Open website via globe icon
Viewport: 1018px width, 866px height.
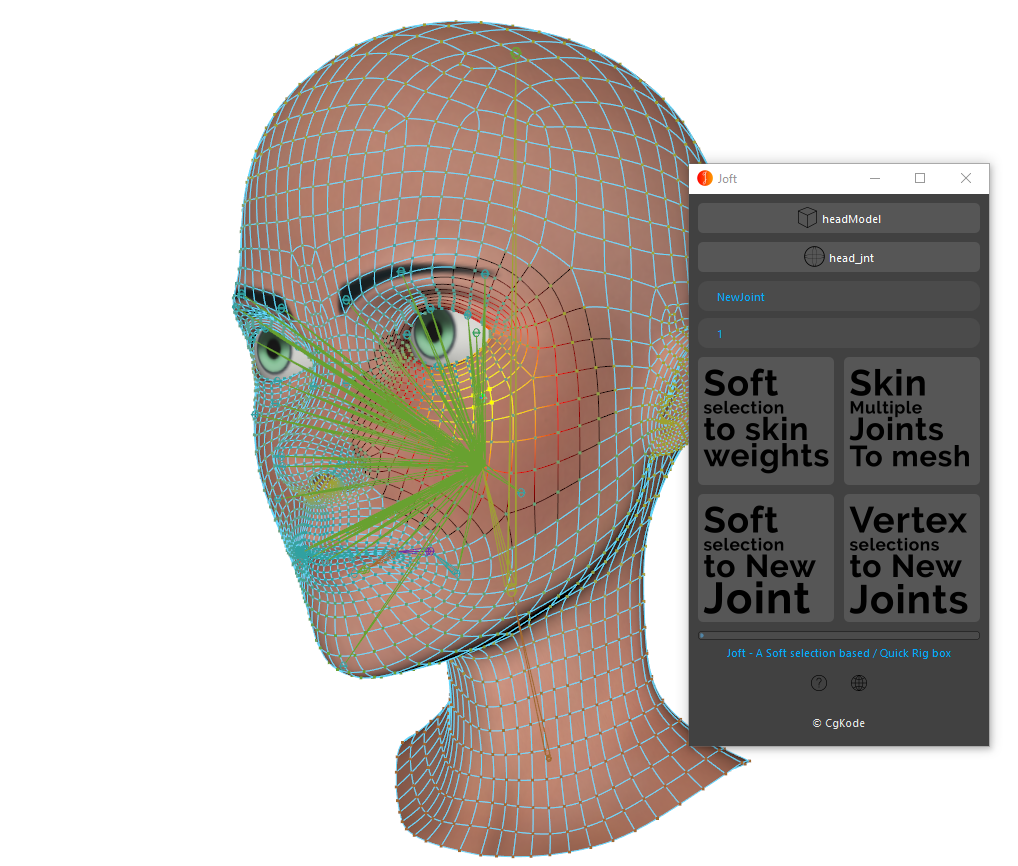[x=859, y=683]
